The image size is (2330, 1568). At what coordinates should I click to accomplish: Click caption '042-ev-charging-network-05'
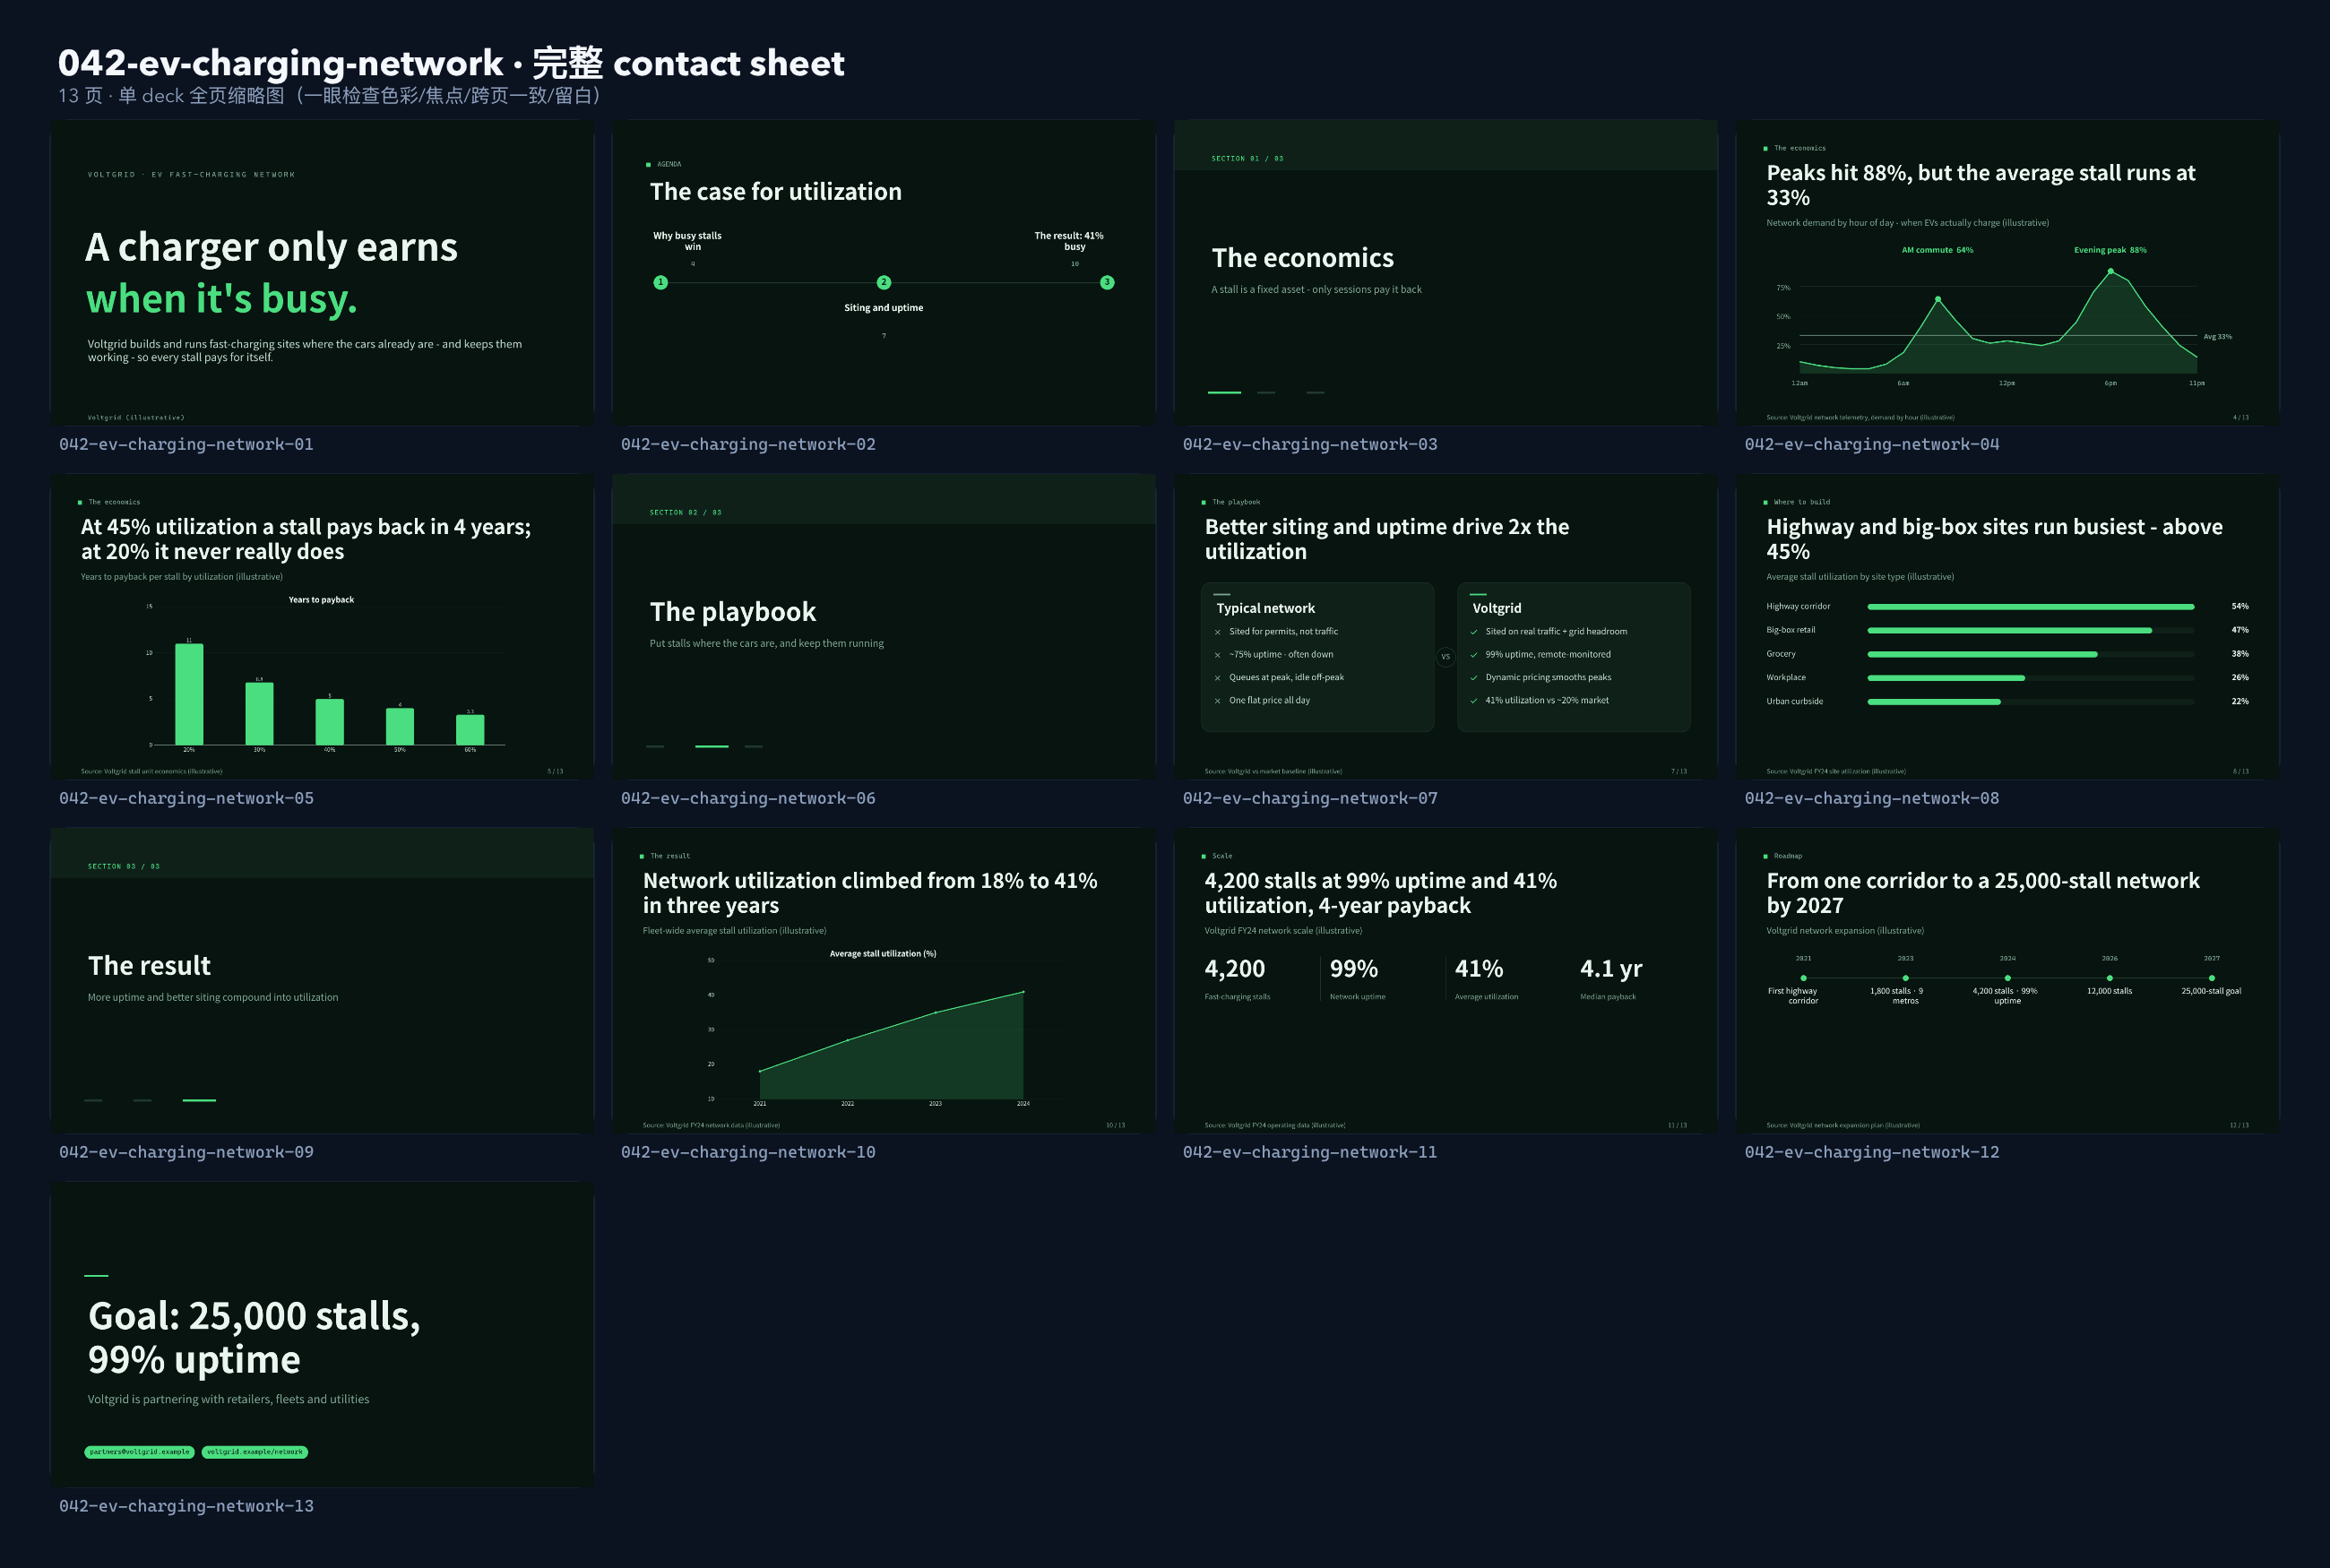tap(186, 798)
